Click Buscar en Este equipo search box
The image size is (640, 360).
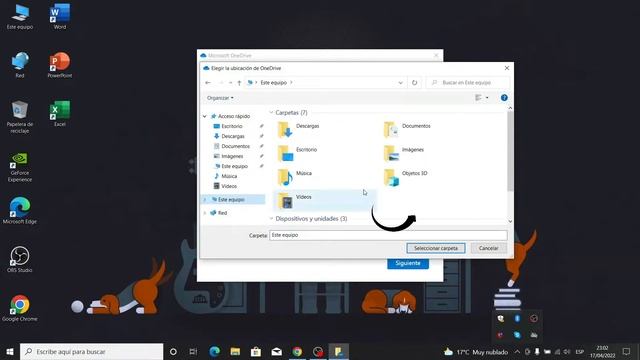pos(468,82)
